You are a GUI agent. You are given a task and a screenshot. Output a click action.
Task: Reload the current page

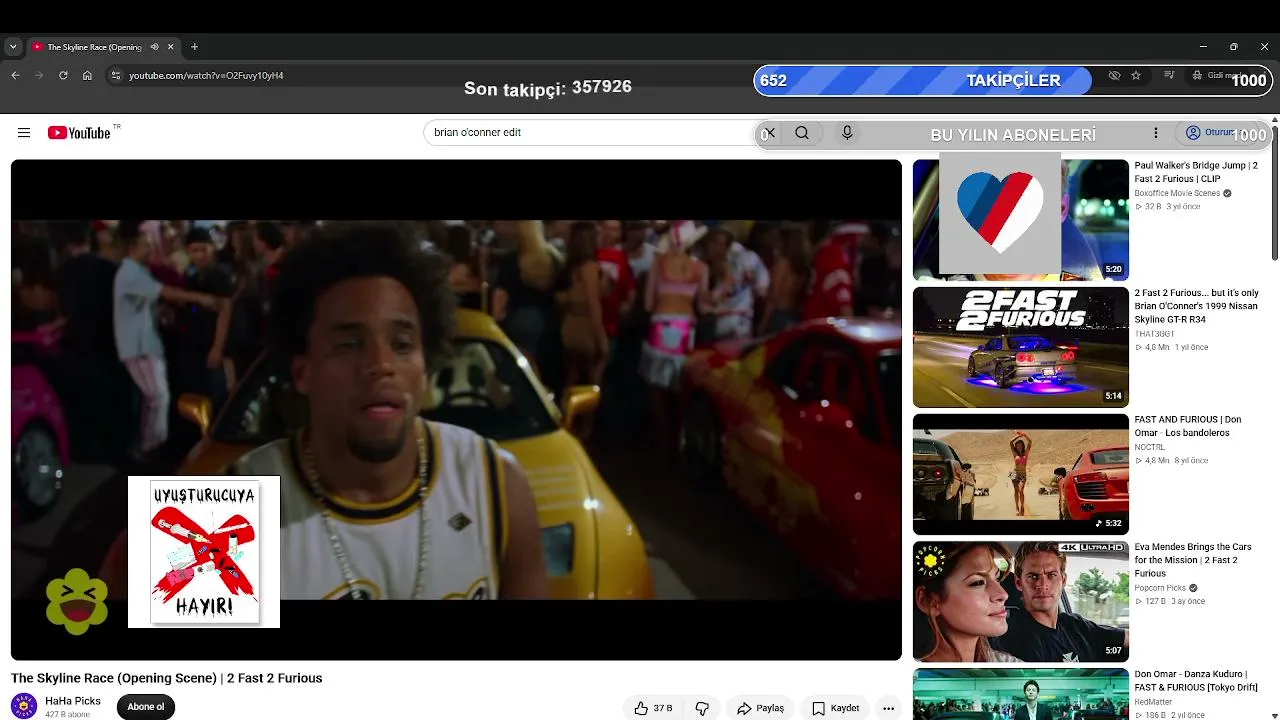(63, 75)
